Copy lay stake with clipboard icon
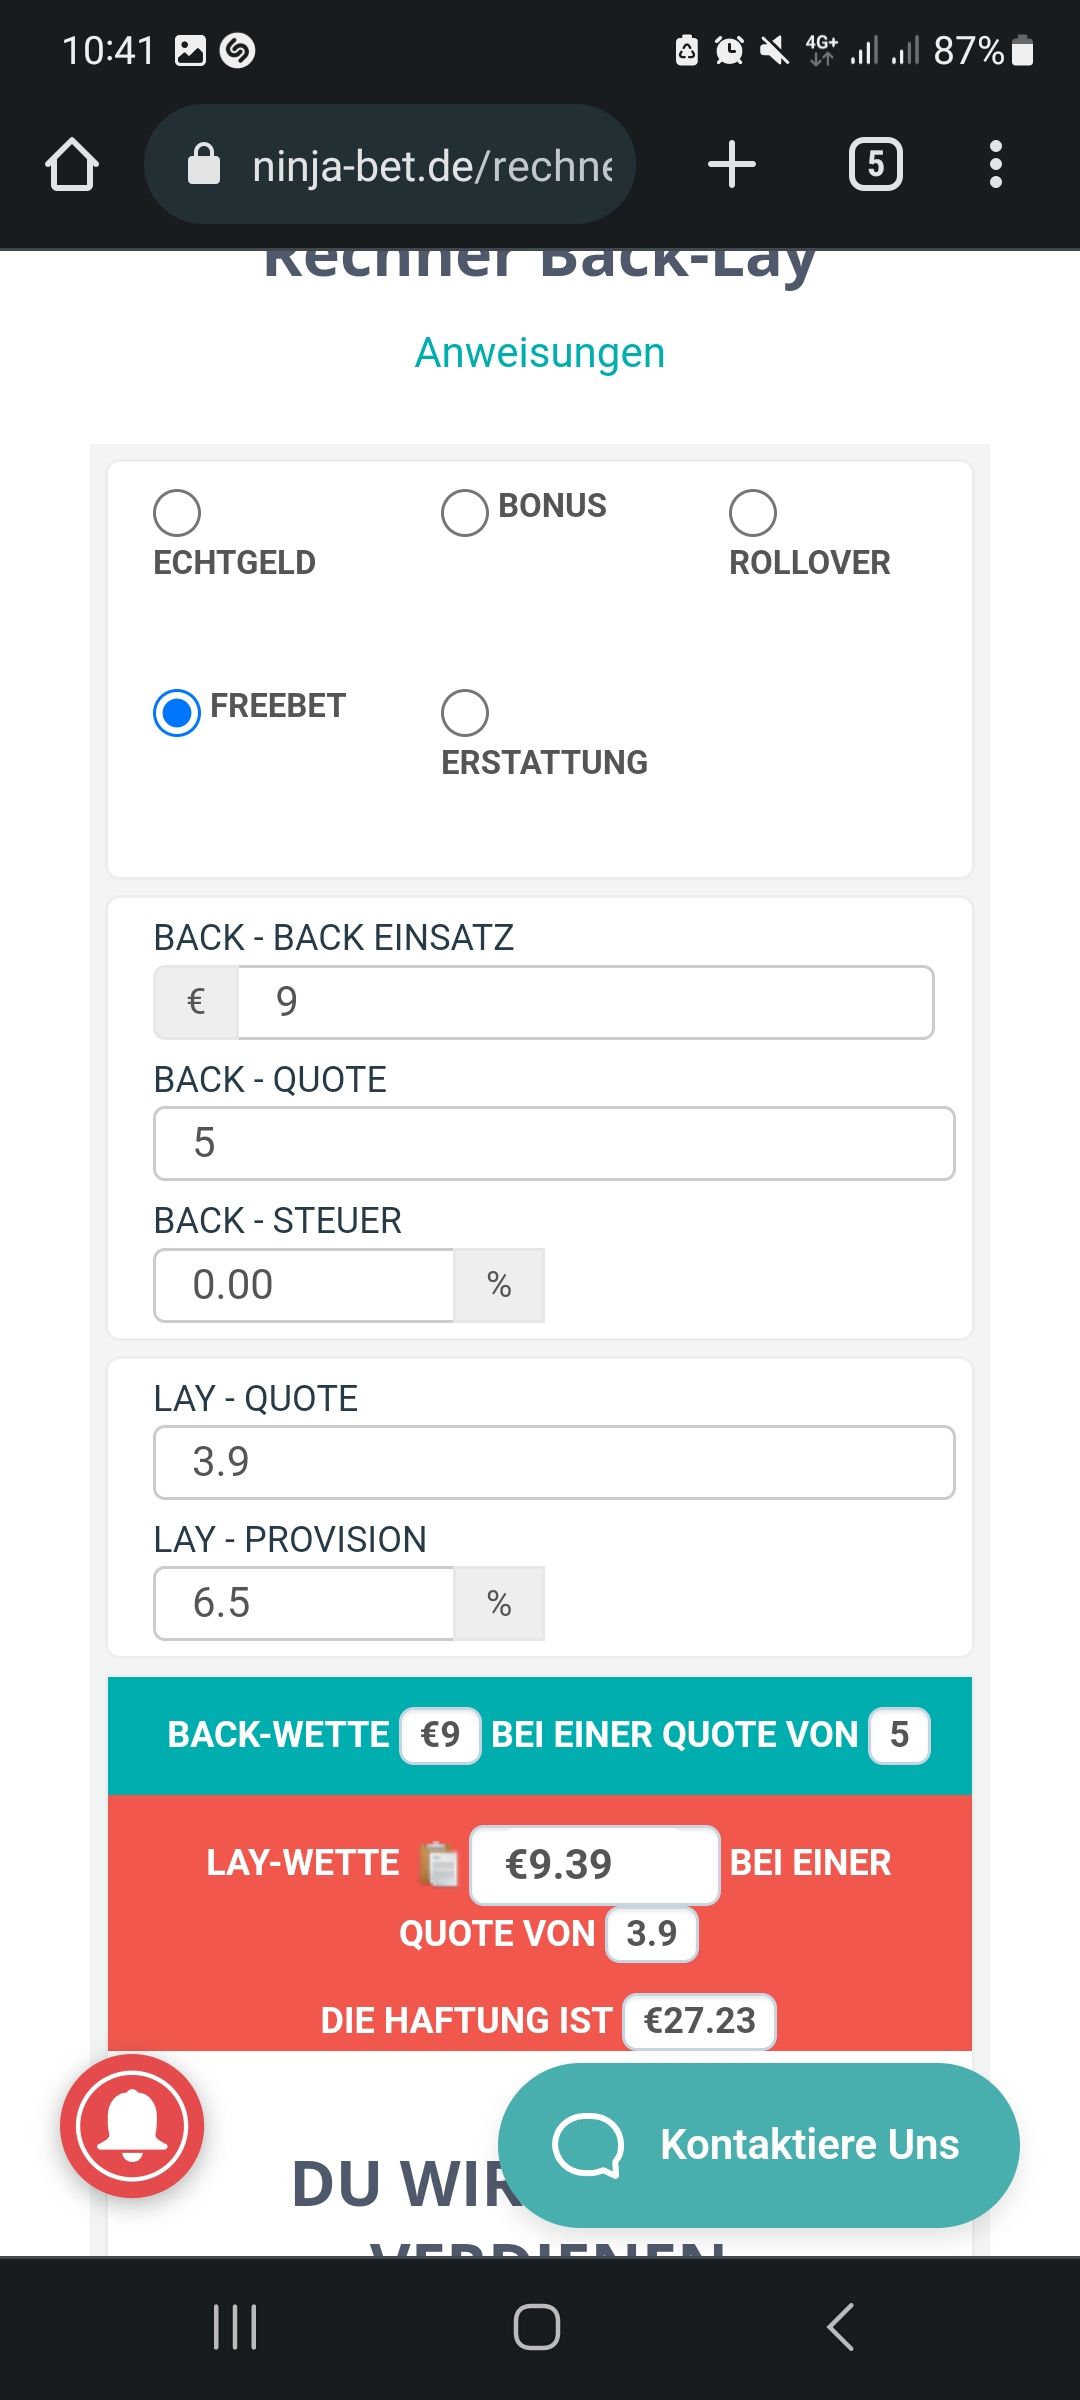The image size is (1080, 2400). click(439, 1864)
